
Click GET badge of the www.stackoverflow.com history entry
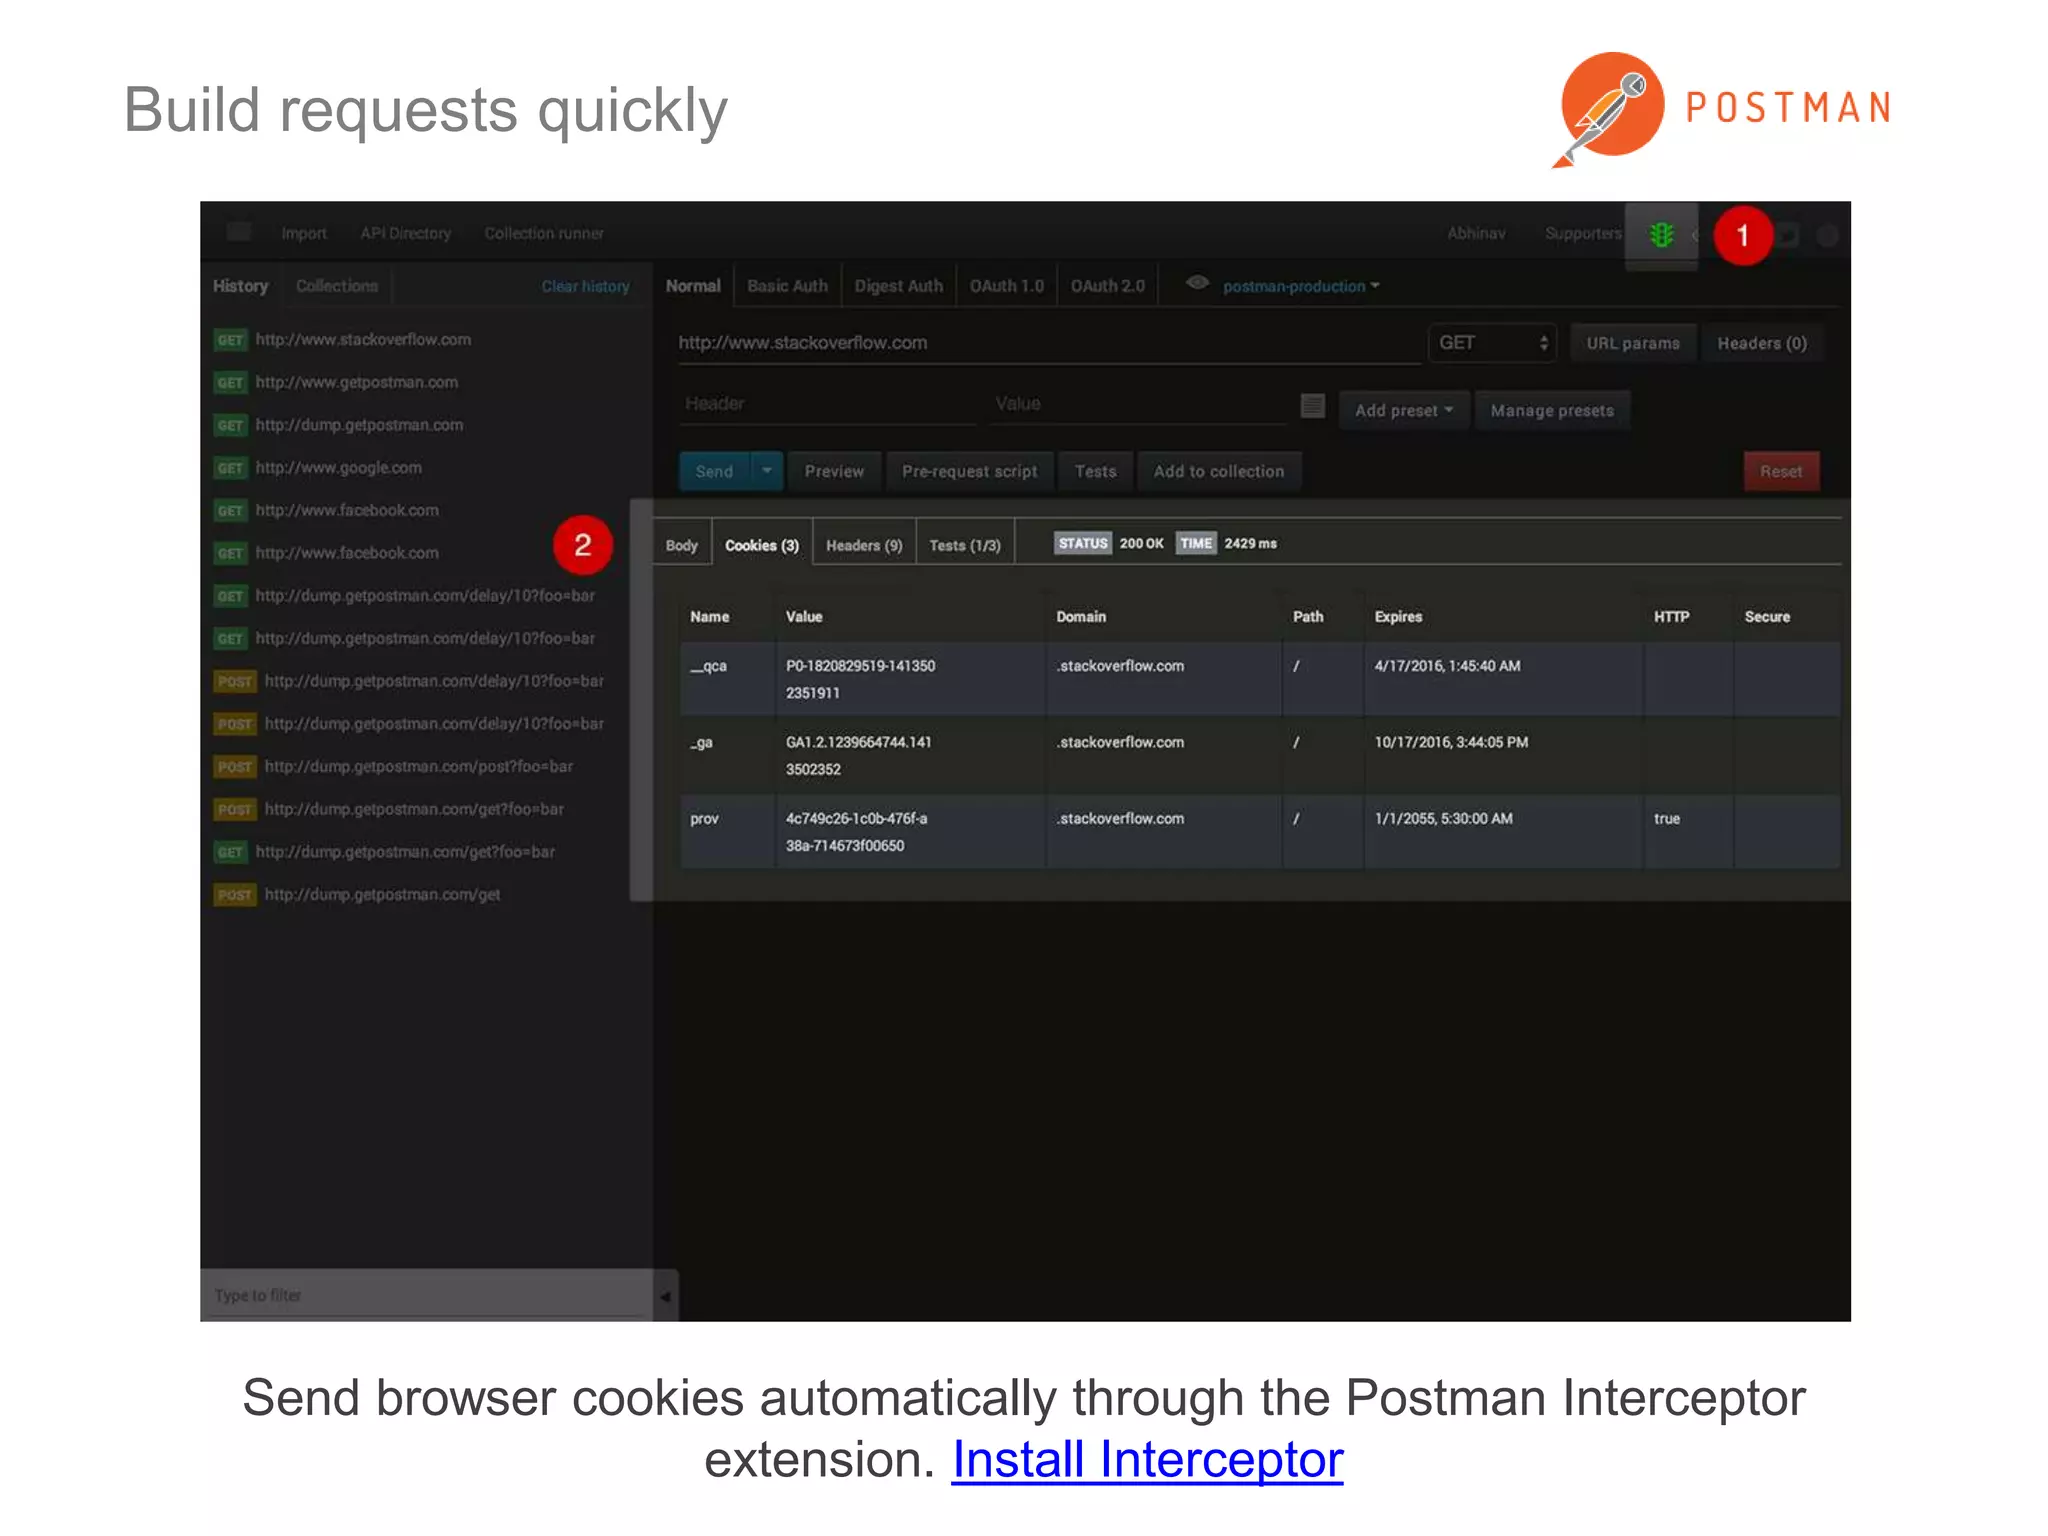[230, 340]
